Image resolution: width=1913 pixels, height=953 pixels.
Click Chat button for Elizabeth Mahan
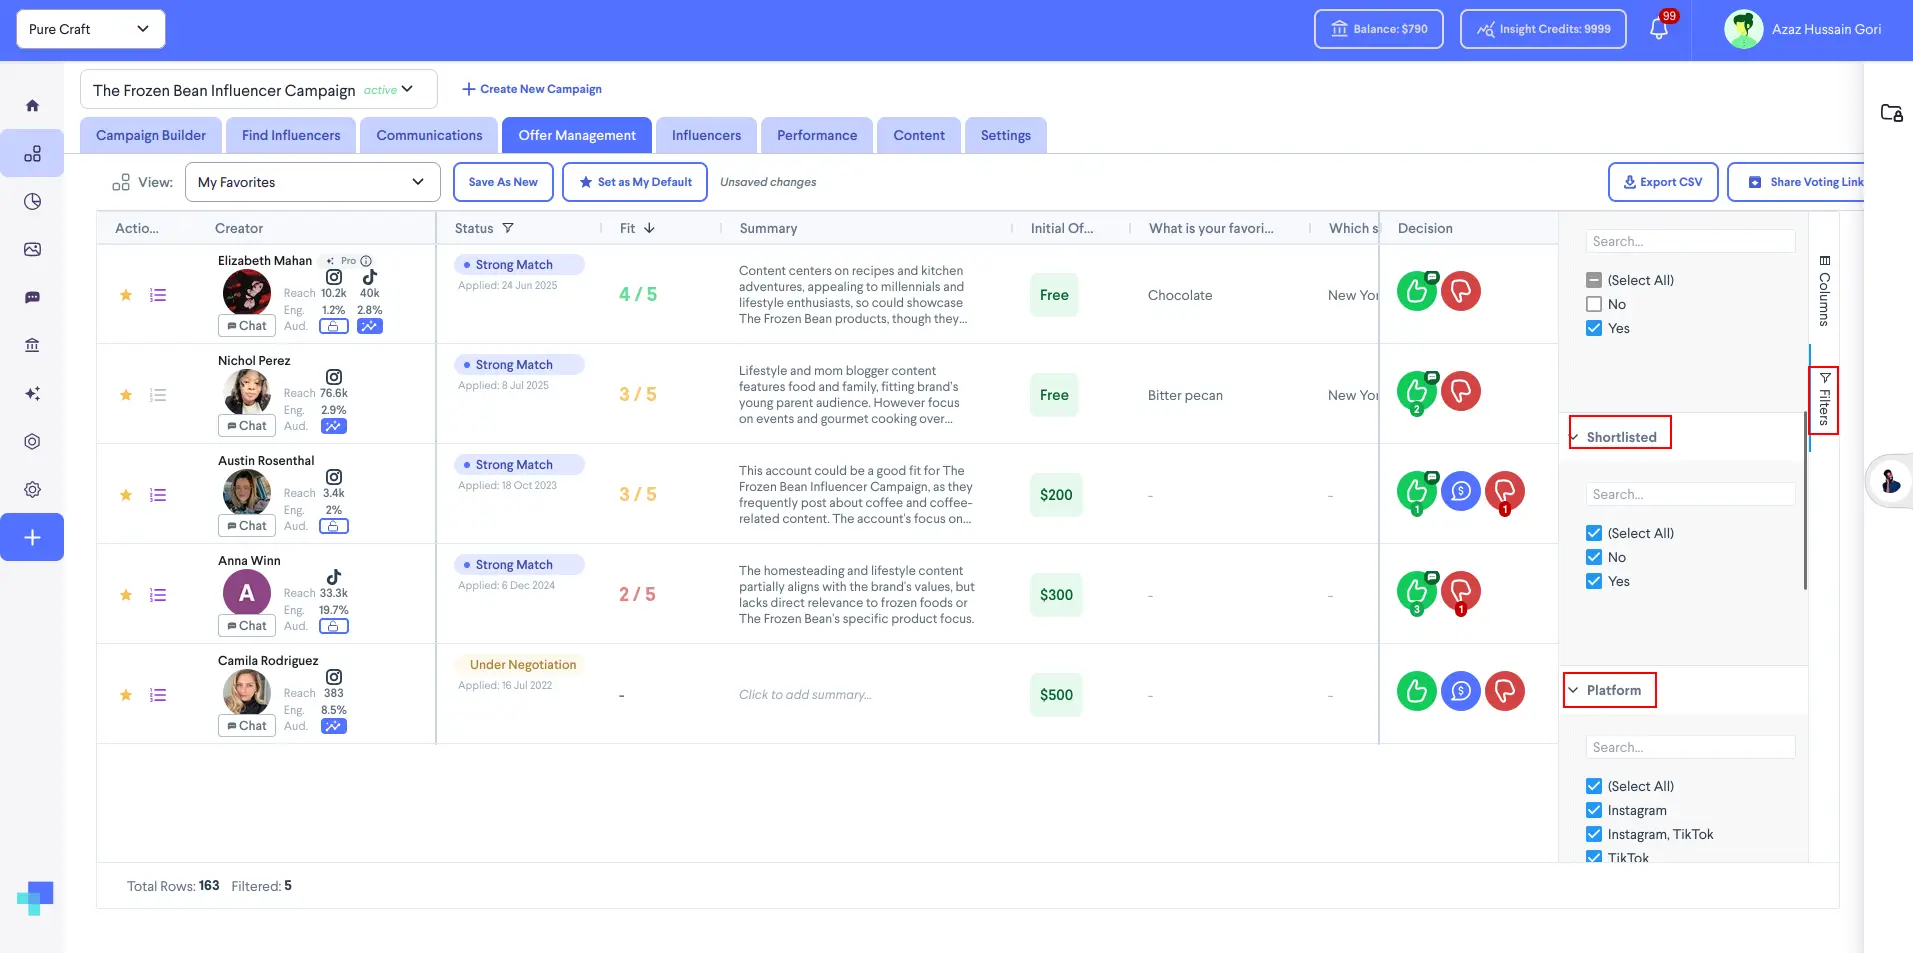point(247,326)
